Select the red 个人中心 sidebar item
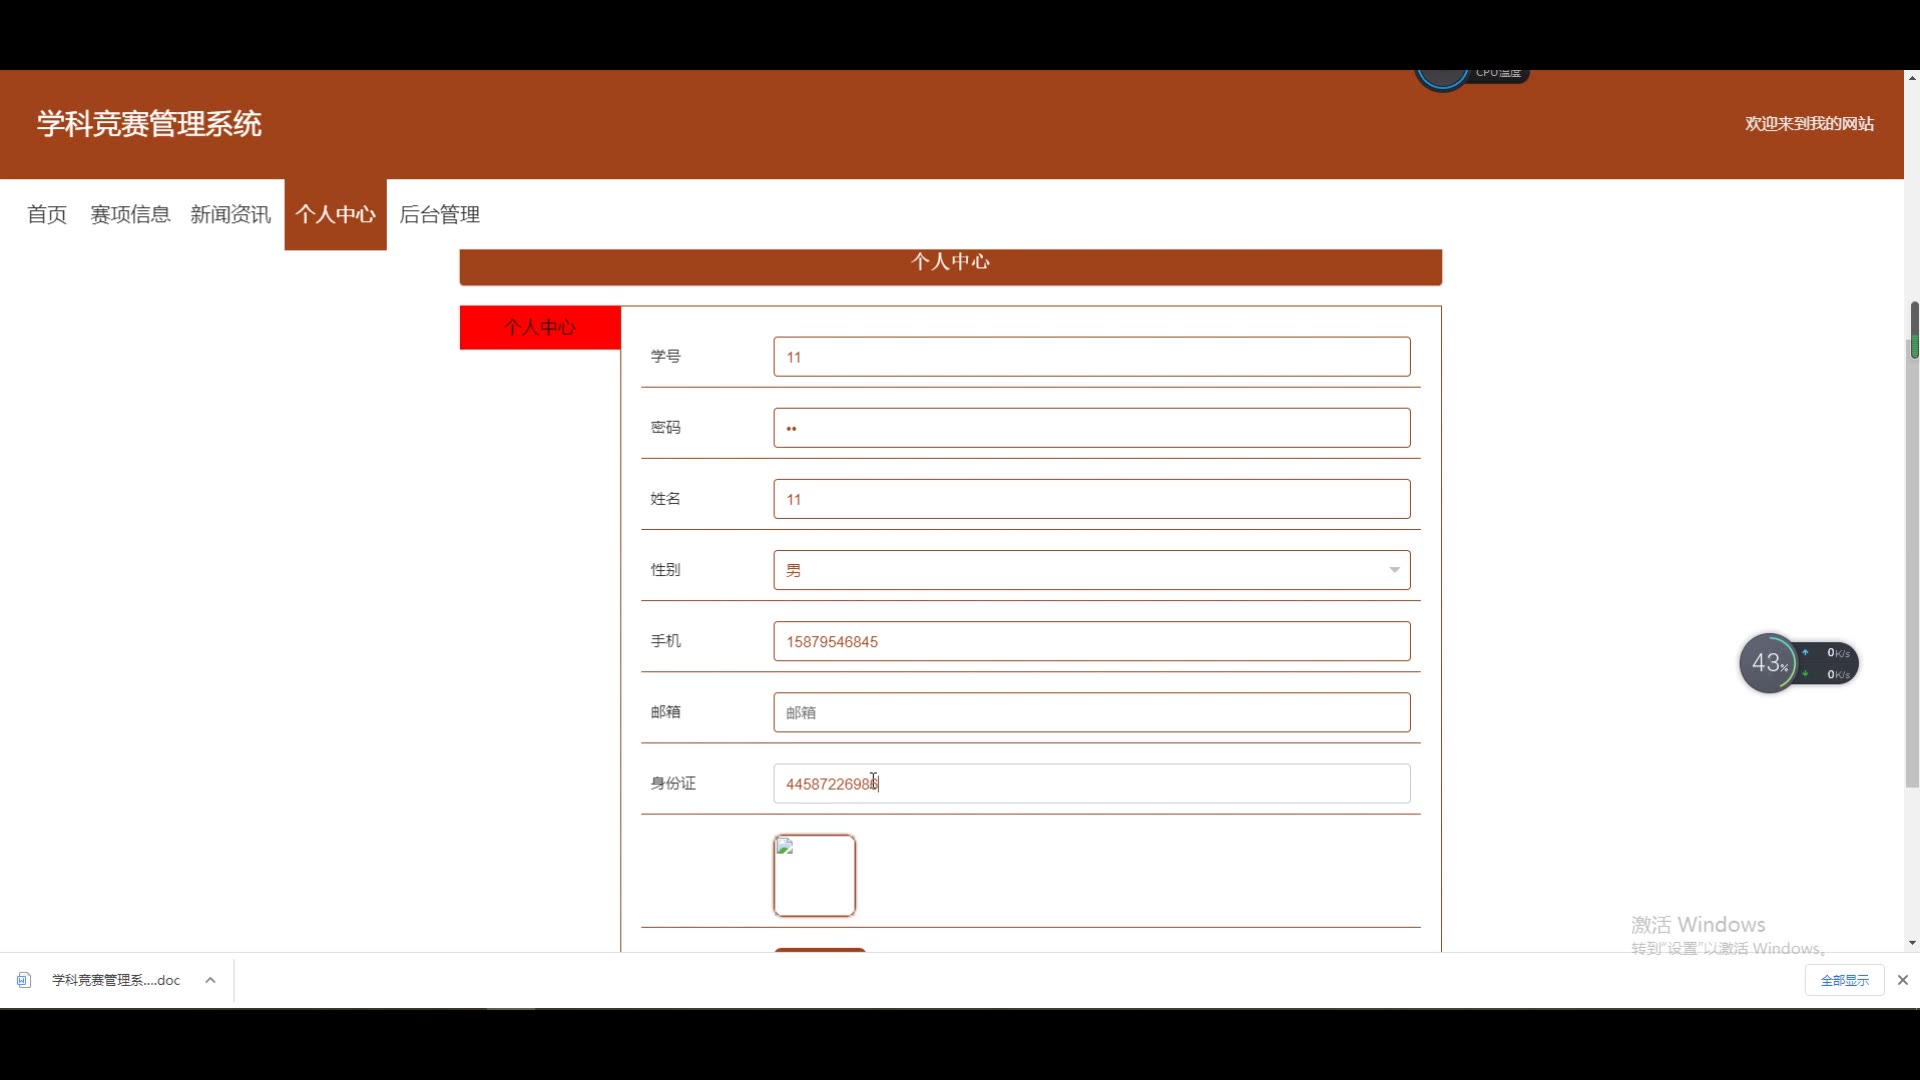The width and height of the screenshot is (1920, 1080). pyautogui.click(x=540, y=327)
